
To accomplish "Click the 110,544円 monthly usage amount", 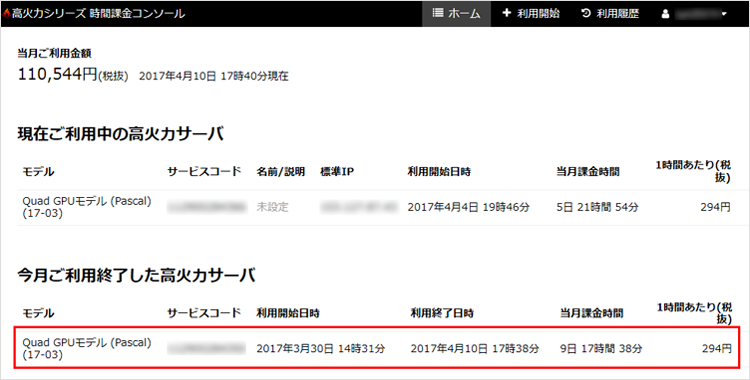I will pyautogui.click(x=57, y=74).
